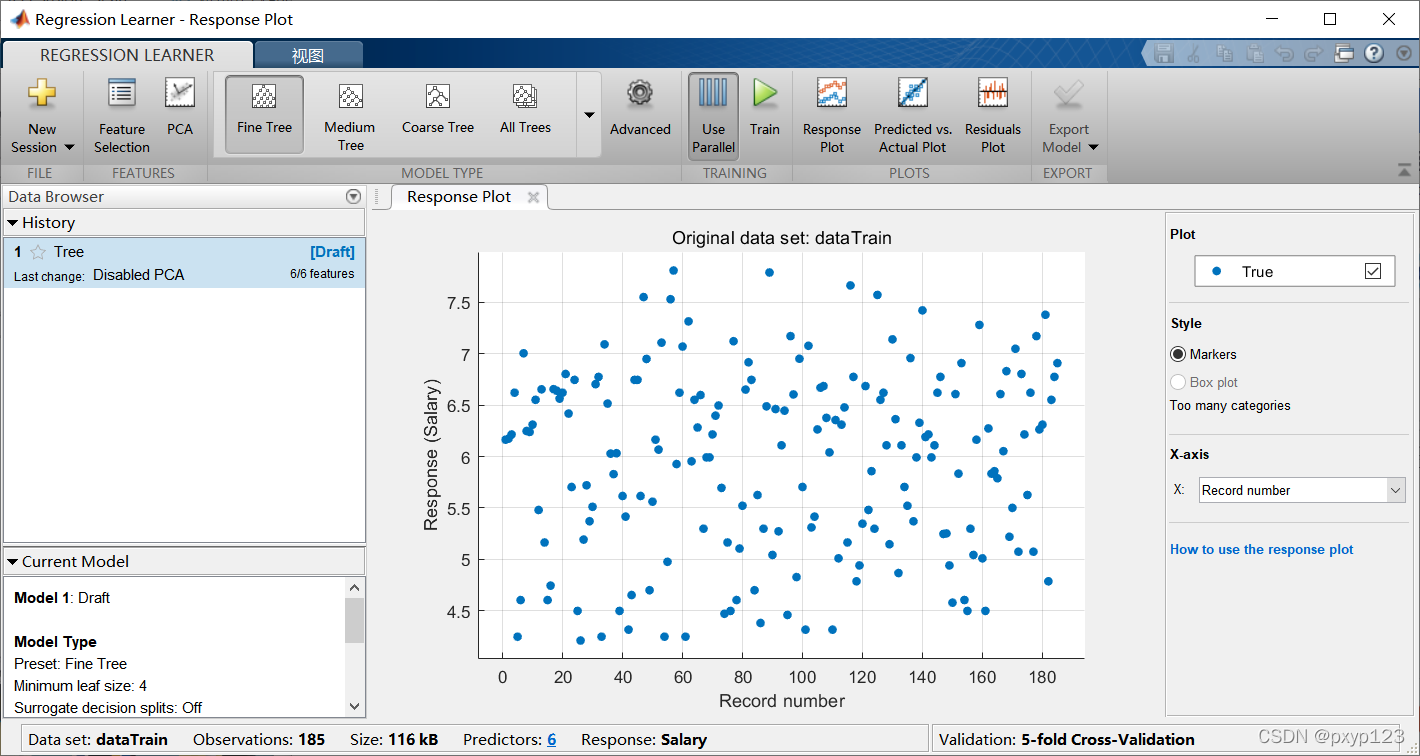The image size is (1420, 756).
Task: Click the Response: Salary status text
Action: click(644, 740)
